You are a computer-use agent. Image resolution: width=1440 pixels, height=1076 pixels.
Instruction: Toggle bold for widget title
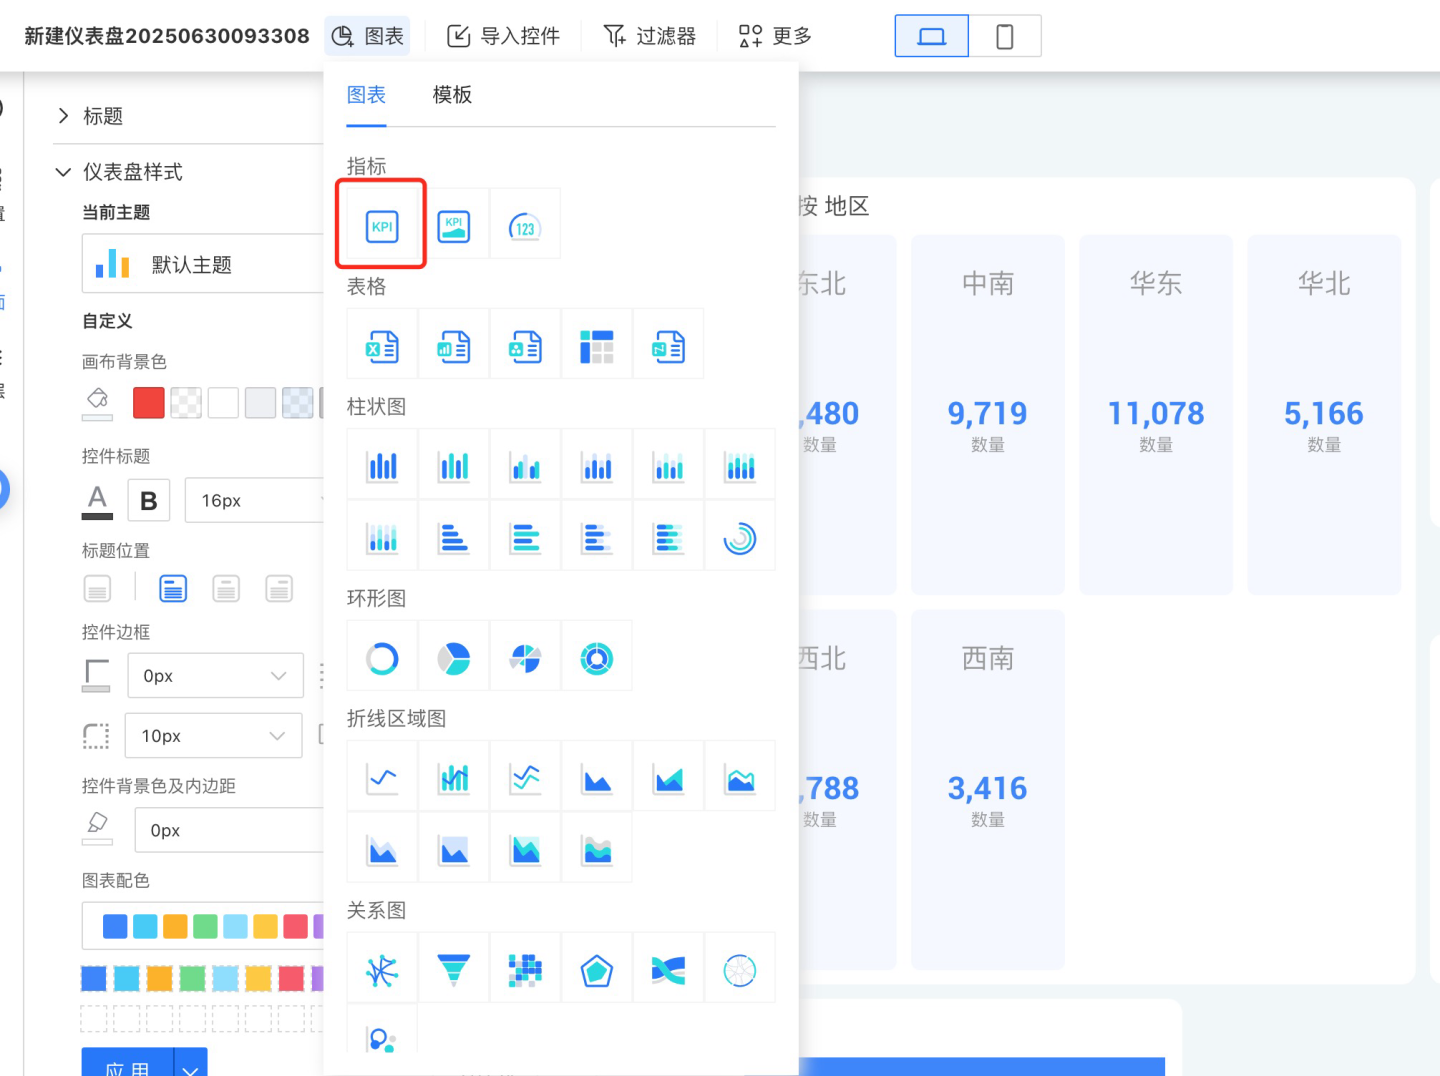coord(149,500)
